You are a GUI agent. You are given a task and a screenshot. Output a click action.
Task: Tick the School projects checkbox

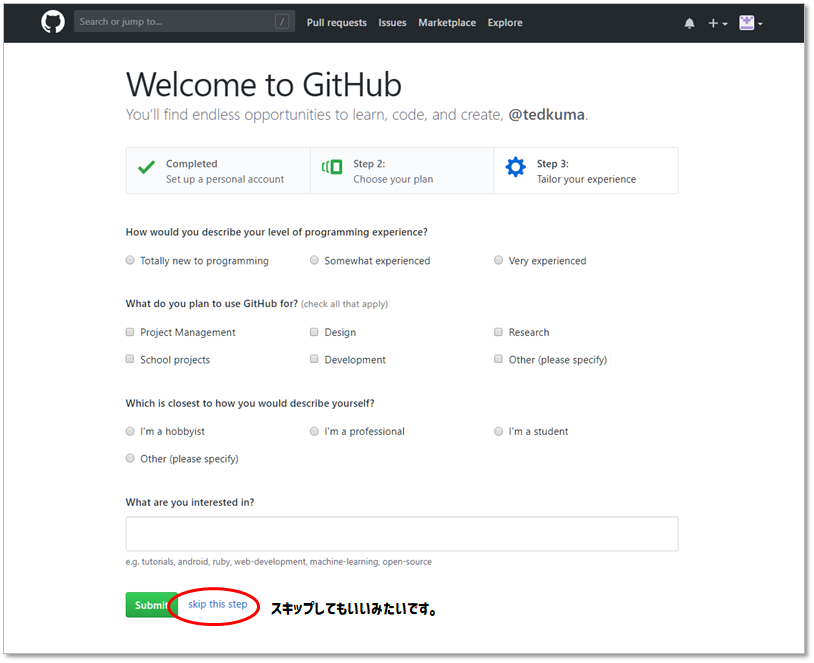[130, 358]
